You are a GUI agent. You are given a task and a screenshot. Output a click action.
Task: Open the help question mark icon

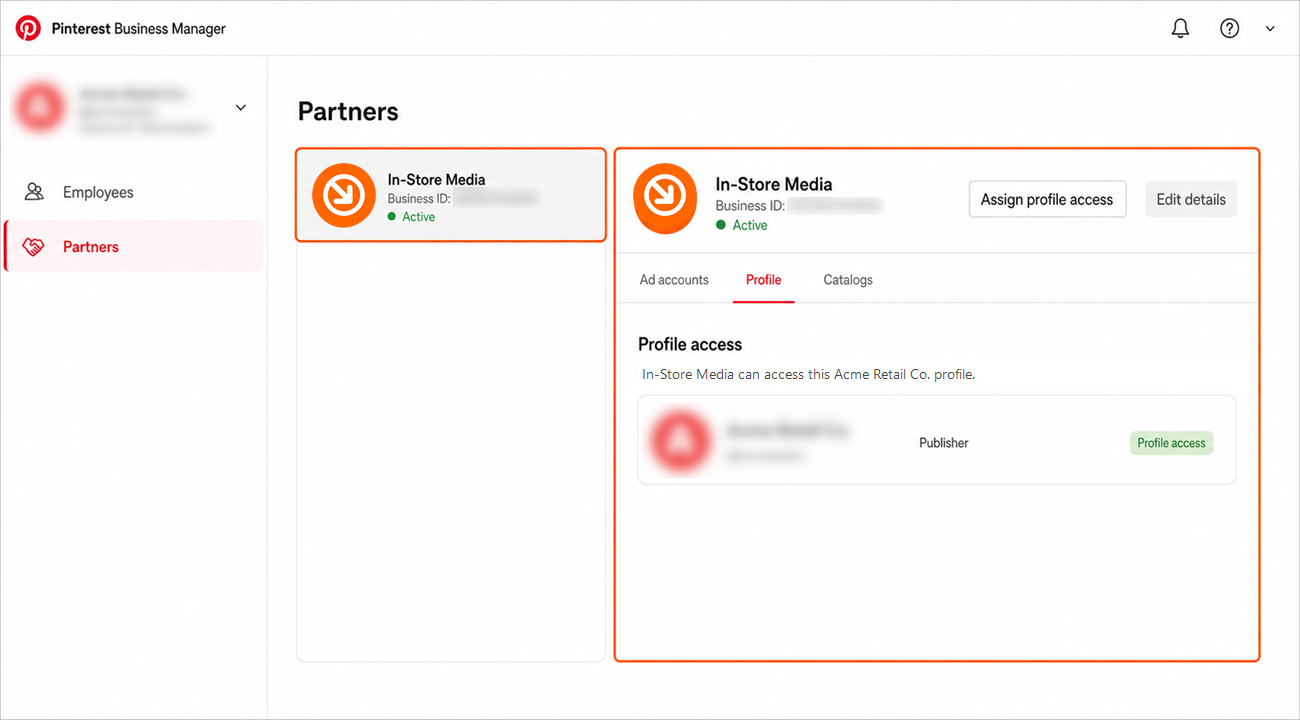1229,28
